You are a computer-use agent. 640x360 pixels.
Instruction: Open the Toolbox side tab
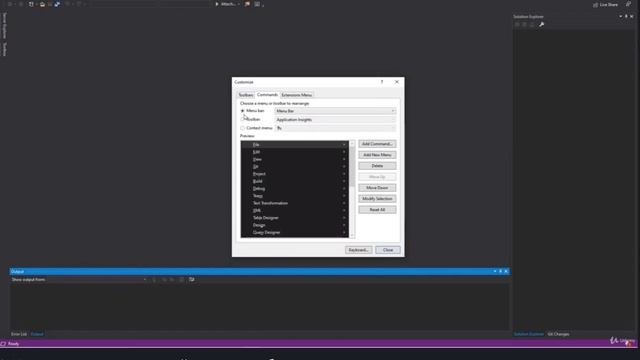4,49
